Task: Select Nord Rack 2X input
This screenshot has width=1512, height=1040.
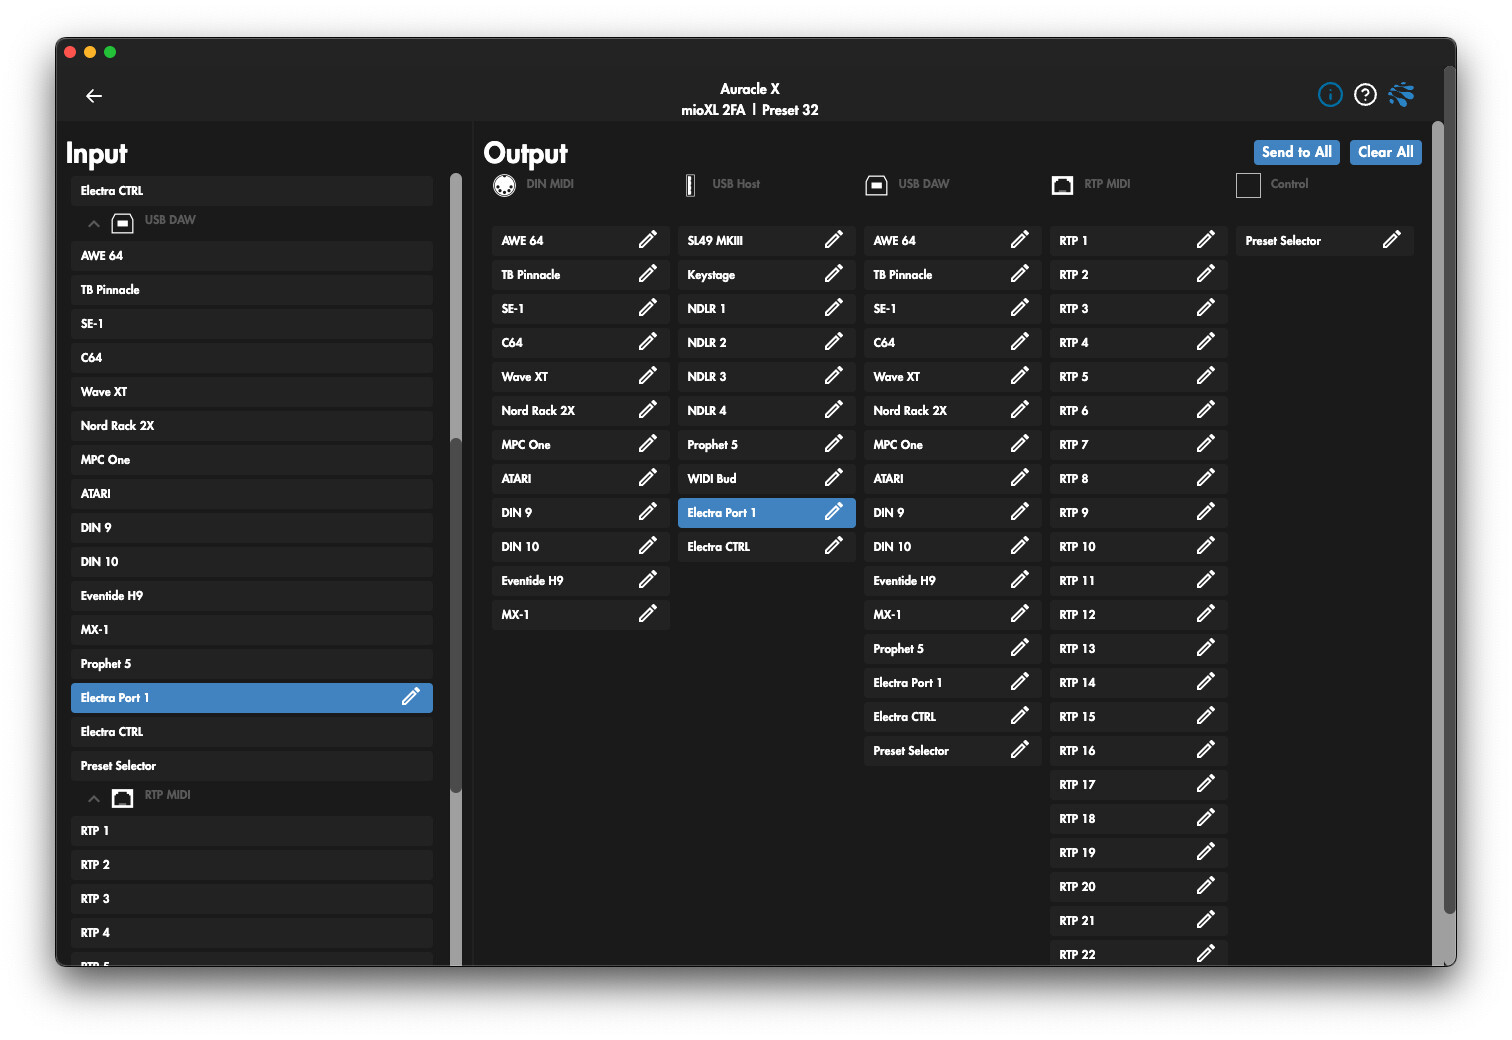Action: point(252,426)
